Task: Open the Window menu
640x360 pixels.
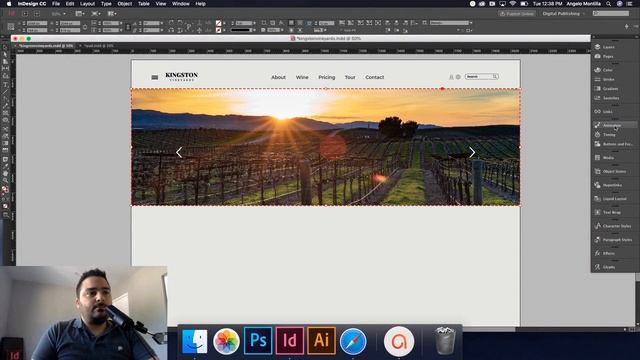Action: 180,4
